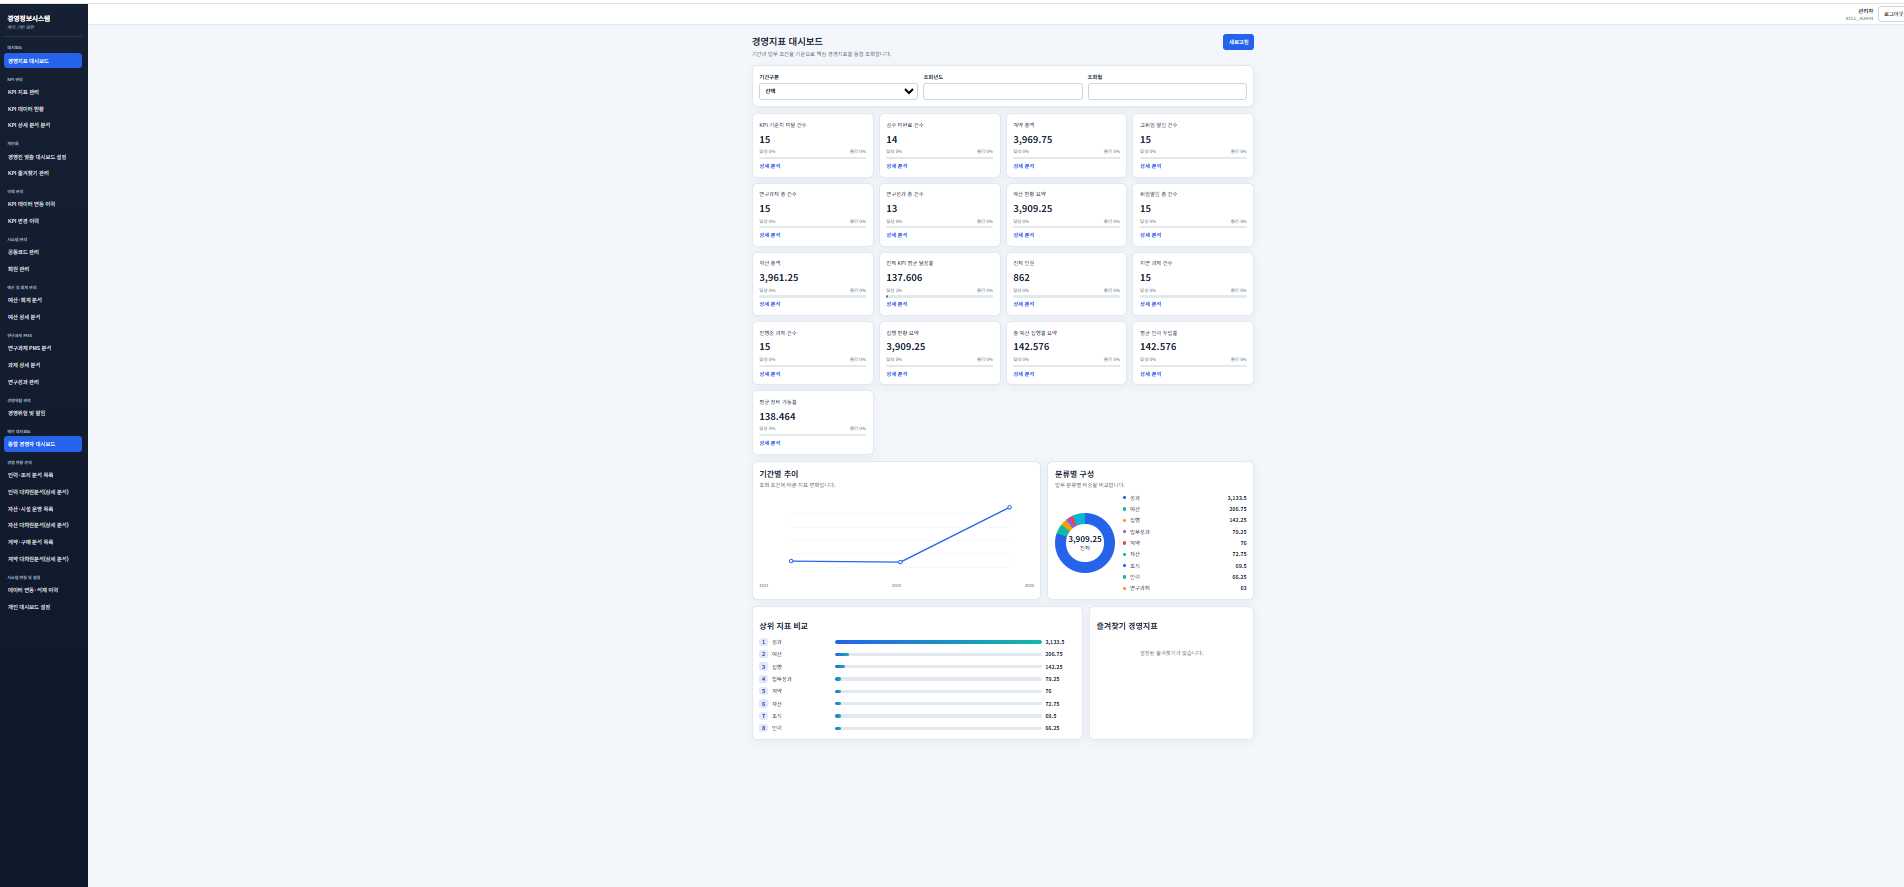Open 연구과제 PMS 분석
The width and height of the screenshot is (1904, 887).
click(43, 348)
